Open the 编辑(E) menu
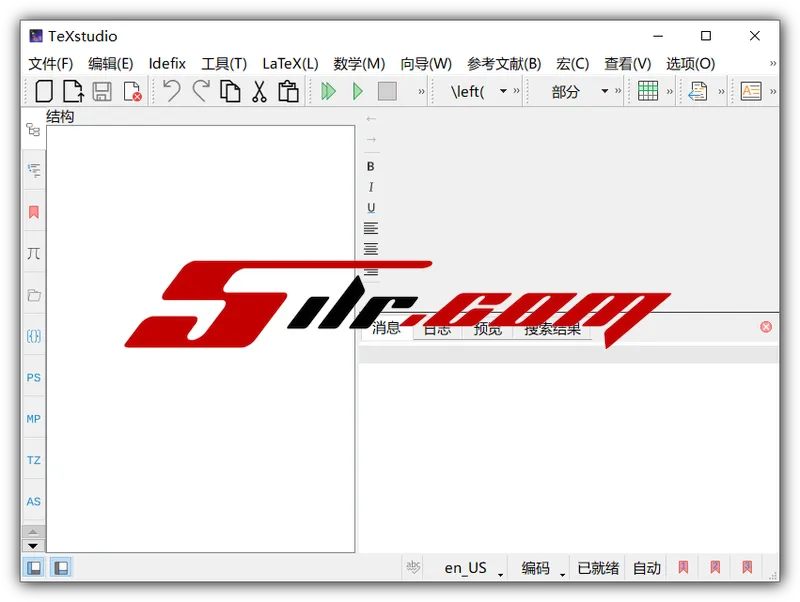800x602 pixels. pos(111,64)
